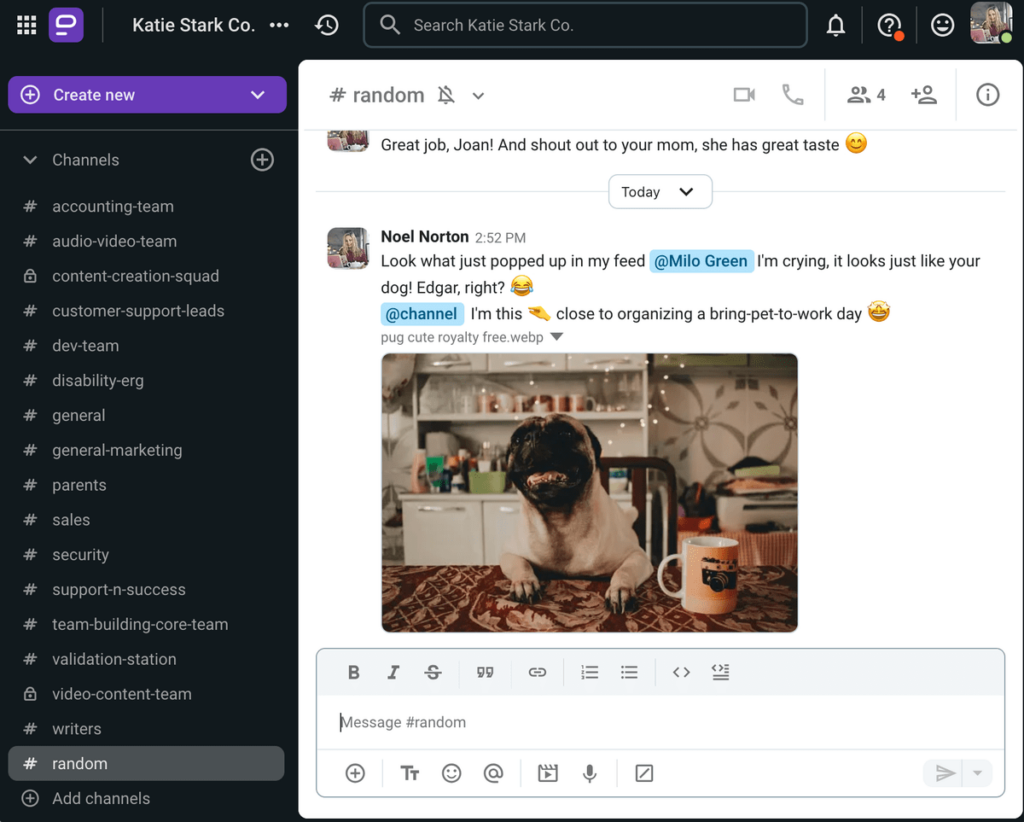Collapse the Channels section

pyautogui.click(x=30, y=160)
